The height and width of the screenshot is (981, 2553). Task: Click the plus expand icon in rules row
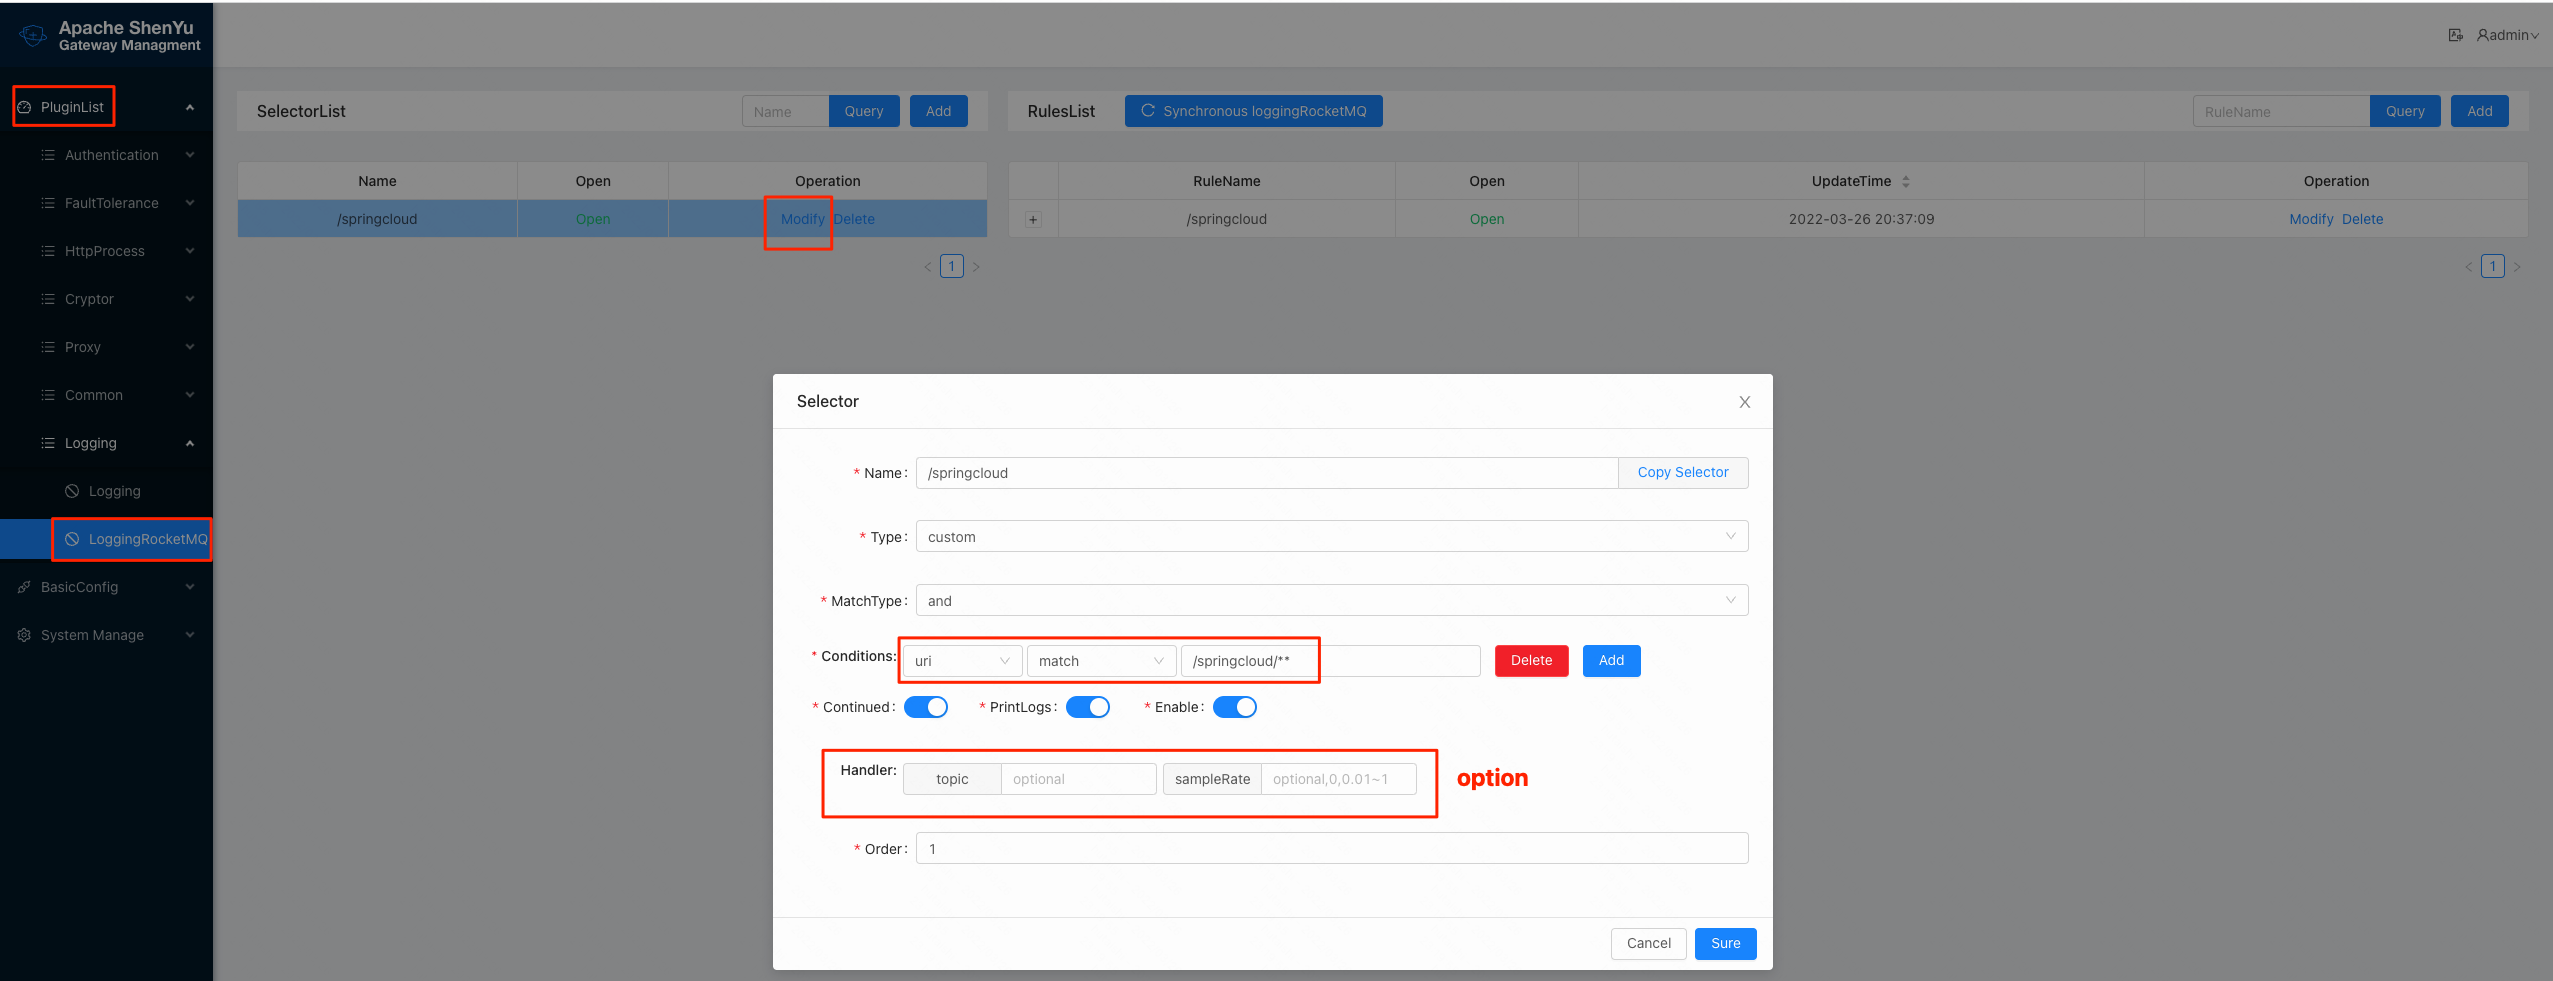point(1033,220)
